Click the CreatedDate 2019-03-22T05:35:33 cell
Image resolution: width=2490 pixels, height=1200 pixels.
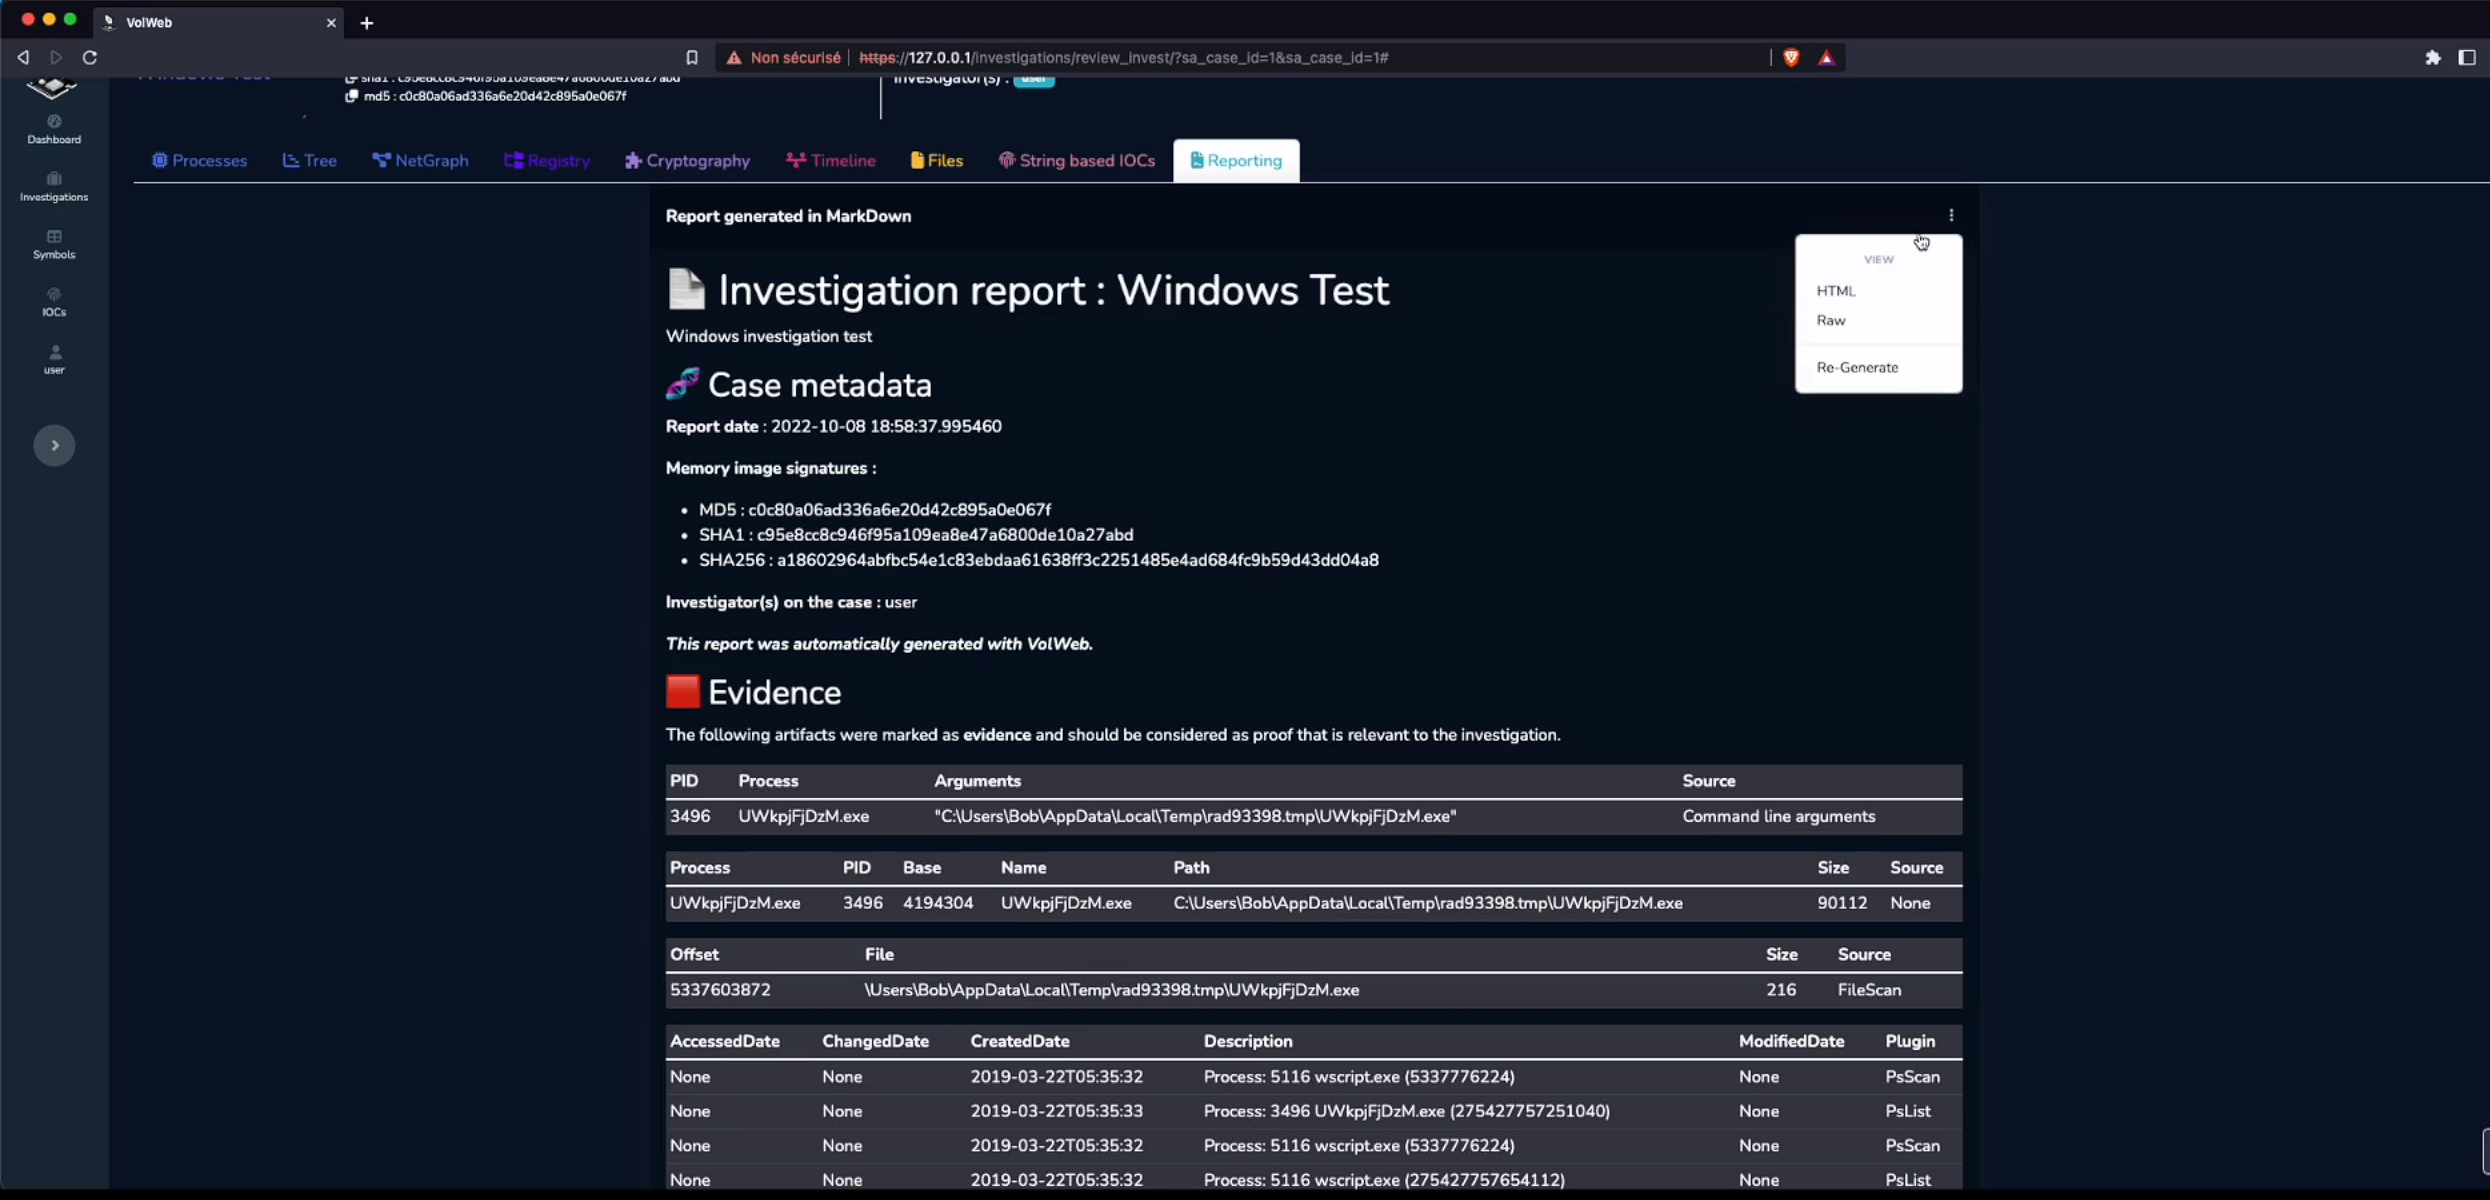point(1056,1111)
